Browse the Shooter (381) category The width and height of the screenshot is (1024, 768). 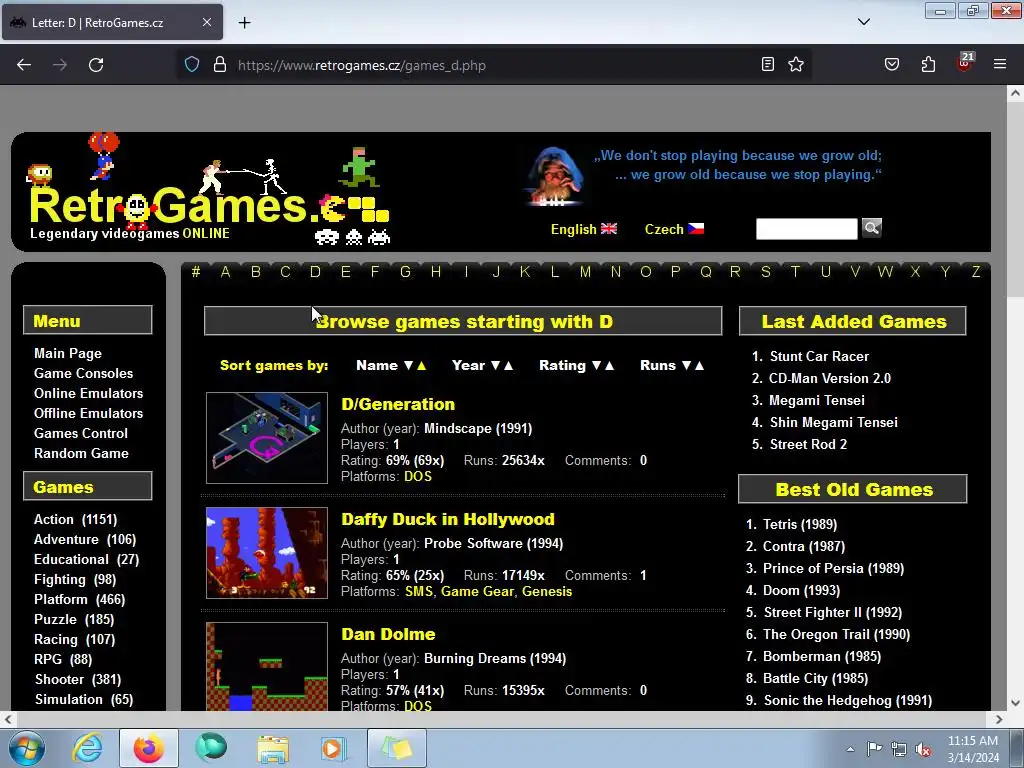78,680
